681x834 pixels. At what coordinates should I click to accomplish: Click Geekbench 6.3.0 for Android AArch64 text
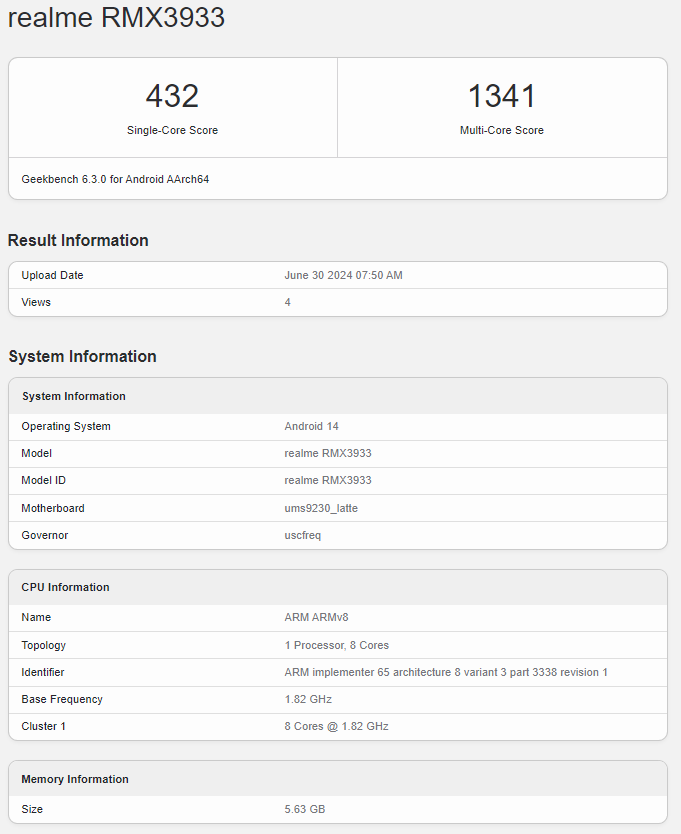[x=115, y=179]
